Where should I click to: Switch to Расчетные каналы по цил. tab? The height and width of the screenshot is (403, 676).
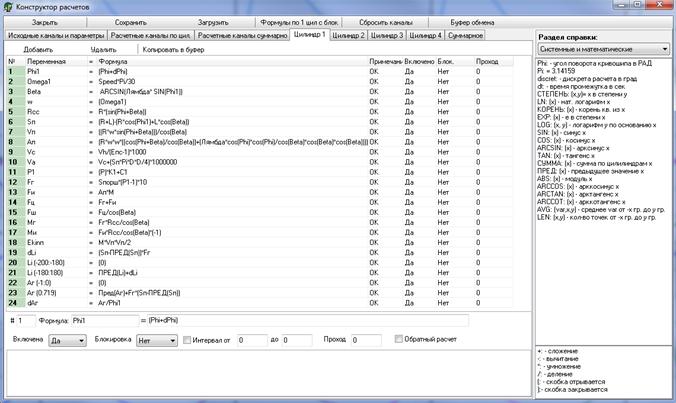[x=150, y=35]
